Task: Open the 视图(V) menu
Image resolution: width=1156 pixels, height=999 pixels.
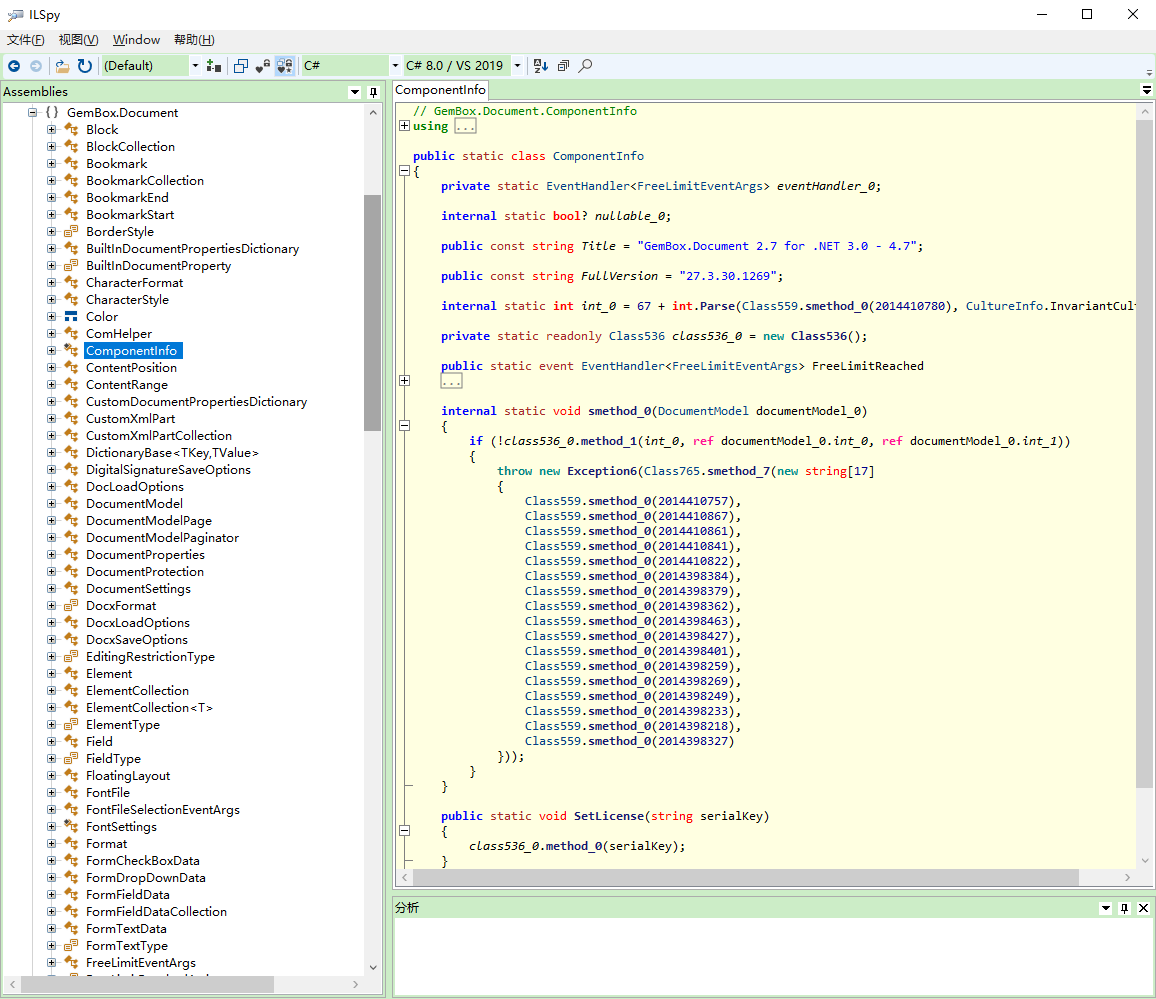Action: 78,40
